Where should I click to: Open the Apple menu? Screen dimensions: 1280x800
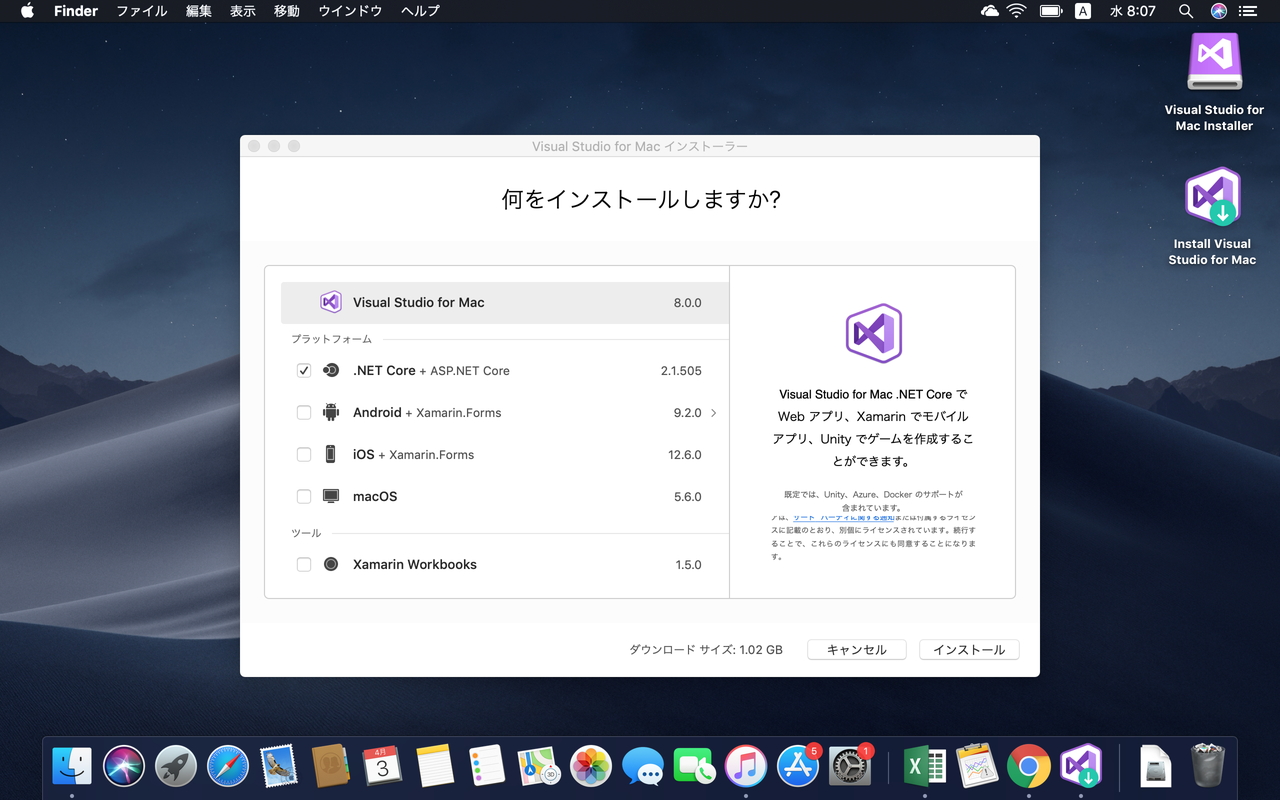pyautogui.click(x=26, y=11)
